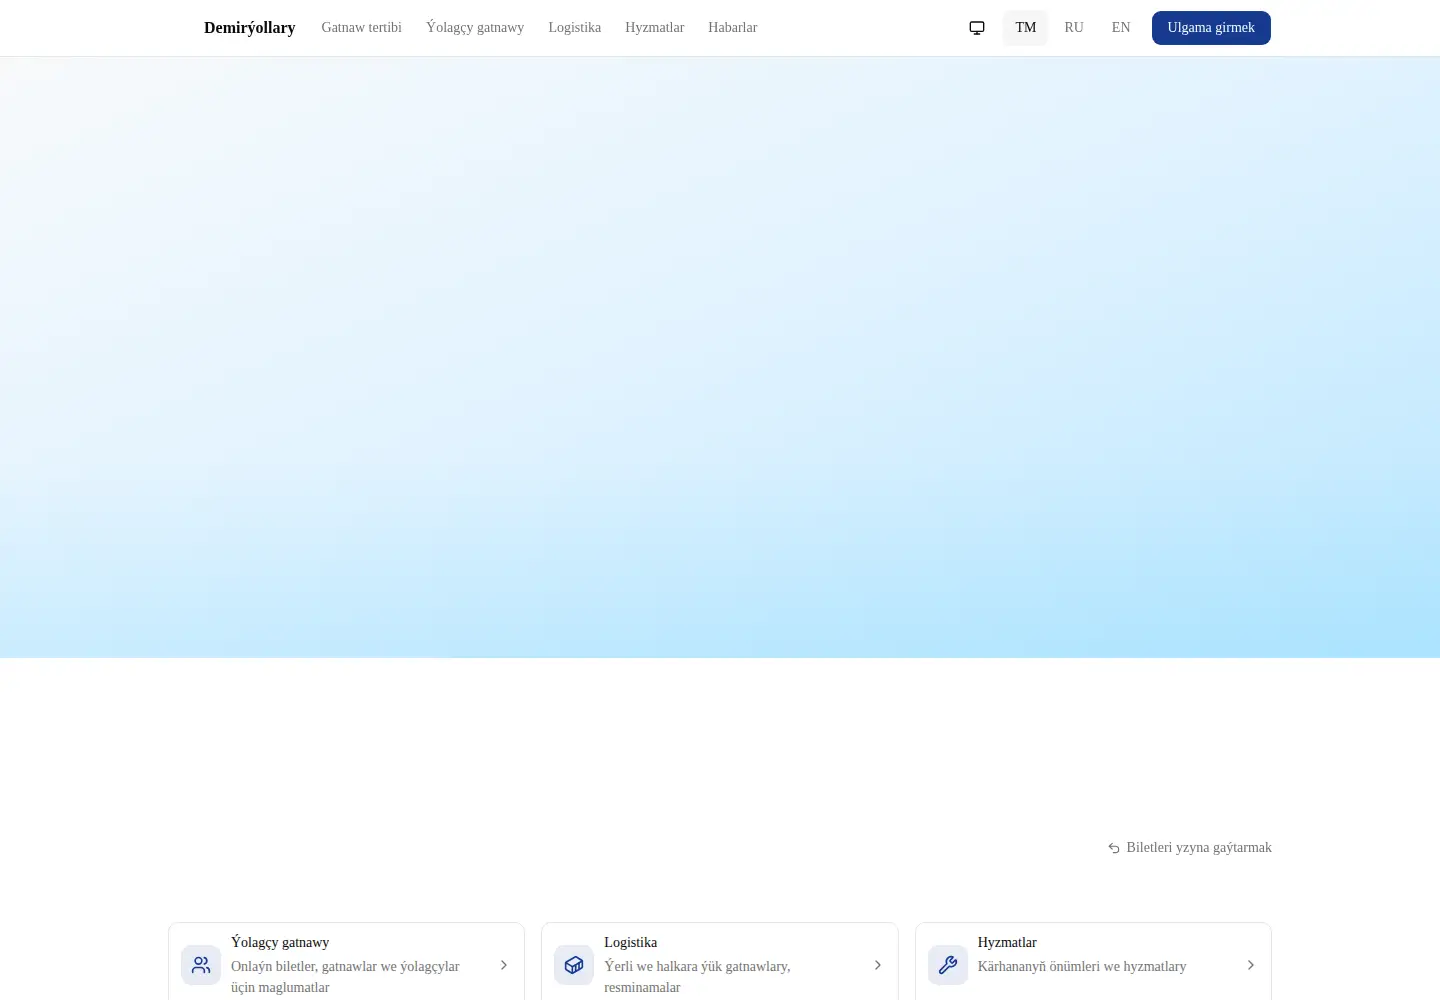
Task: Expand the Ýolagçy gatnawy card chevron
Action: 504,965
